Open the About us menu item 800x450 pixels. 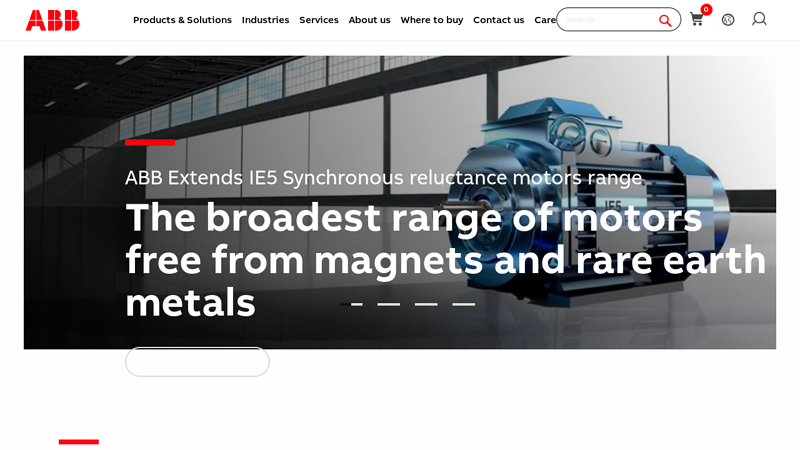click(369, 20)
